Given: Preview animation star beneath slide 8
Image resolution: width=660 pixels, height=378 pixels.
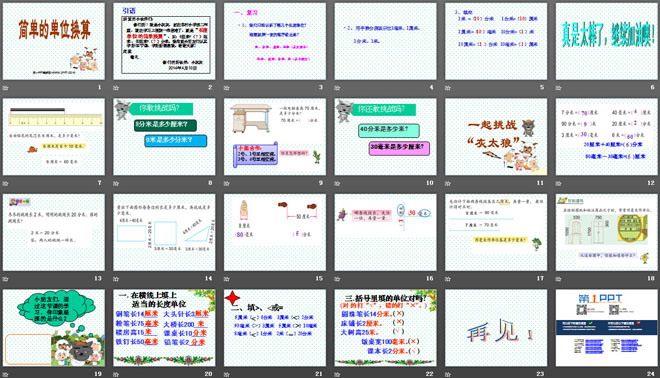Looking at the screenshot, I should coord(116,184).
